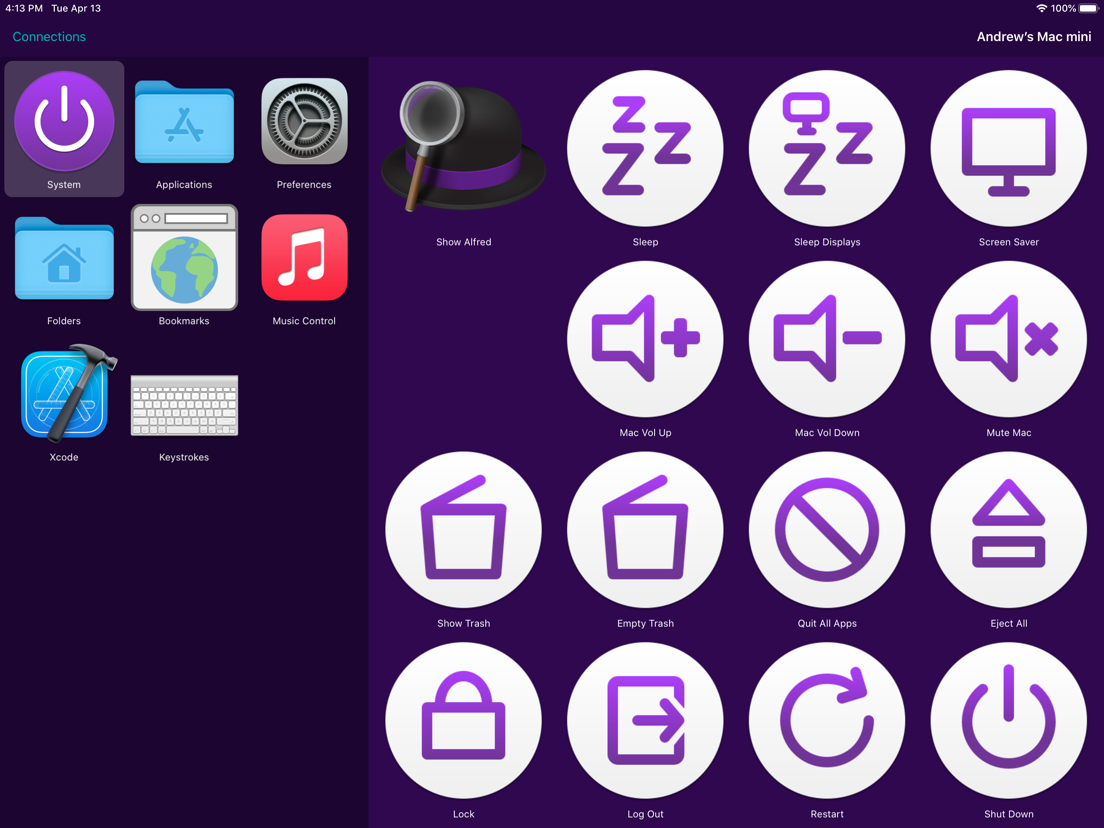Open the Applications folder

point(184,123)
